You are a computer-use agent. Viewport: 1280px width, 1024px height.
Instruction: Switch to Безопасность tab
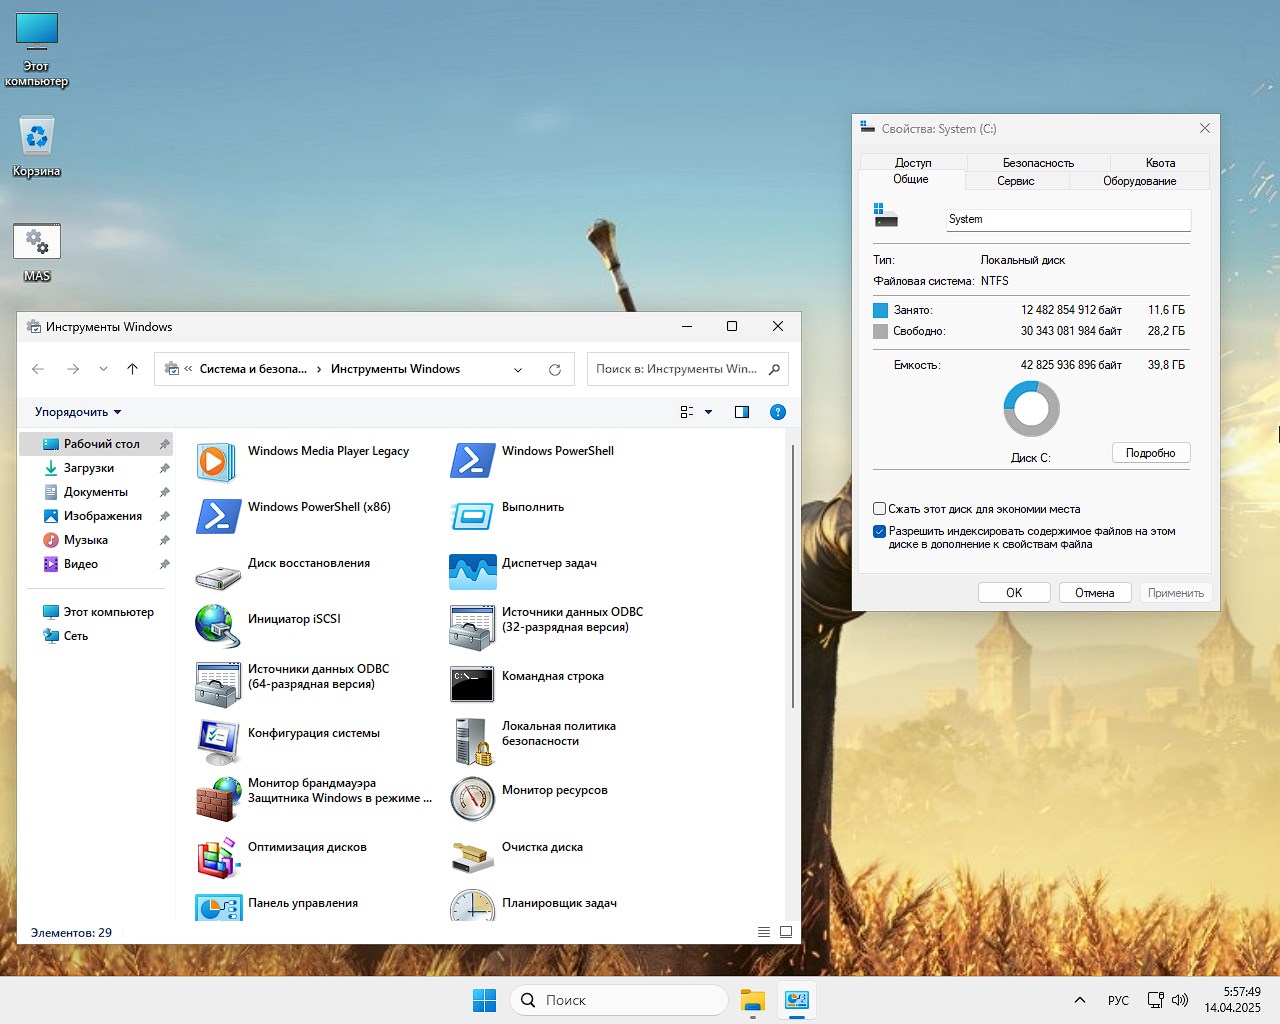(1038, 162)
